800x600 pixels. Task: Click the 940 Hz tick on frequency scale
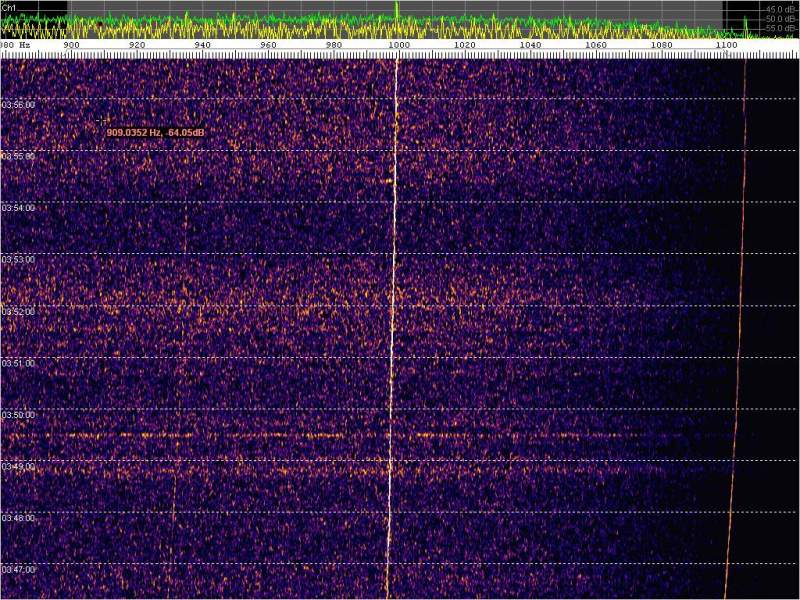tap(203, 45)
